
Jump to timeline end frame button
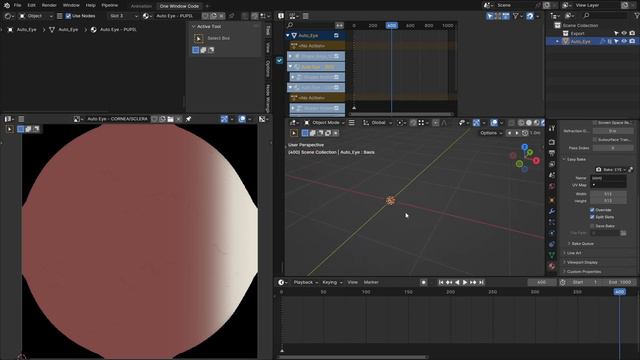pyautogui.click(x=481, y=282)
